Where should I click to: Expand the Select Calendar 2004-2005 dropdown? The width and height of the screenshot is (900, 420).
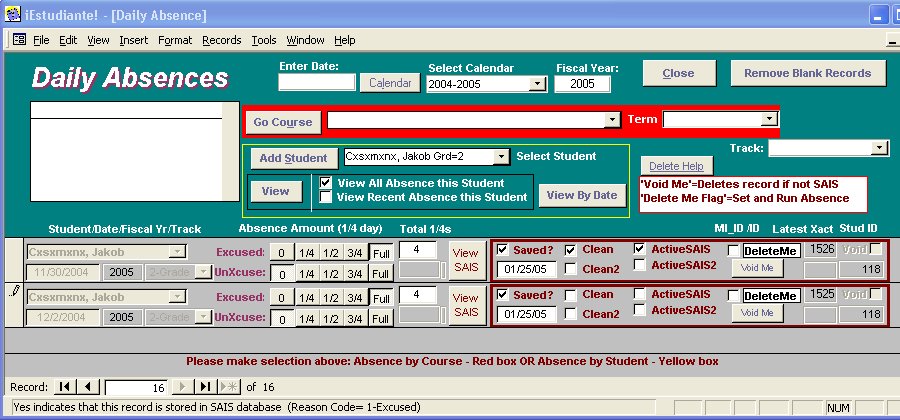537,84
